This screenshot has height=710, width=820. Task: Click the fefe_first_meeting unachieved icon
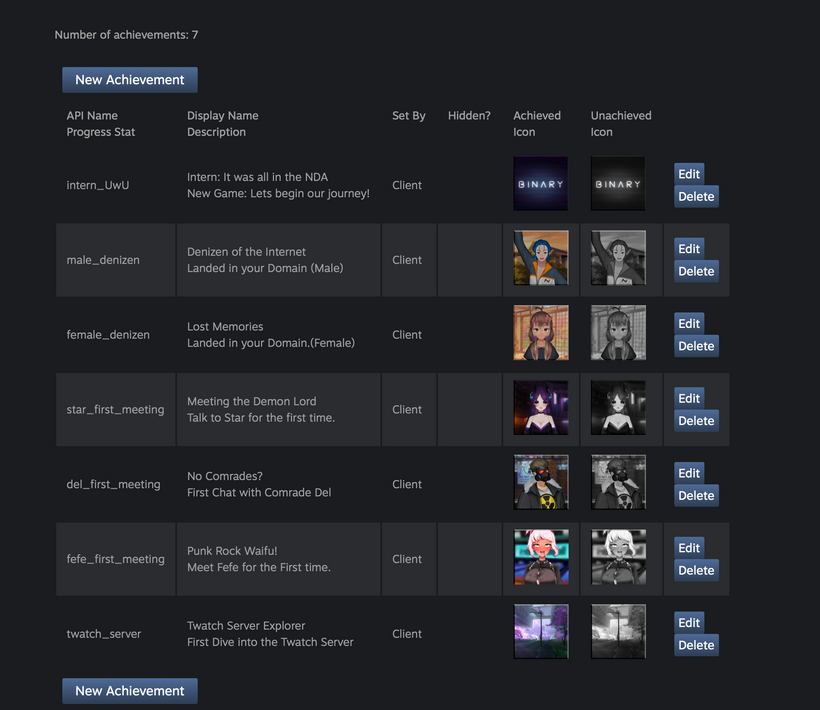tap(618, 558)
